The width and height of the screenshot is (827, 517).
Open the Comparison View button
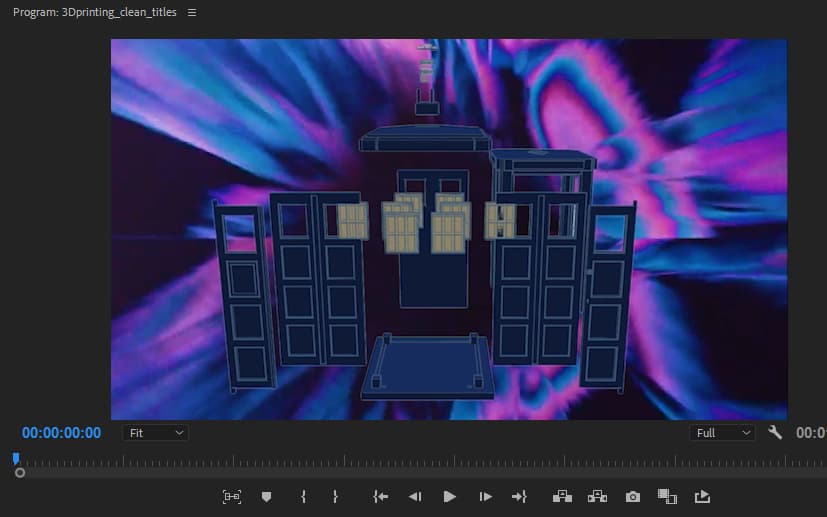pos(667,496)
